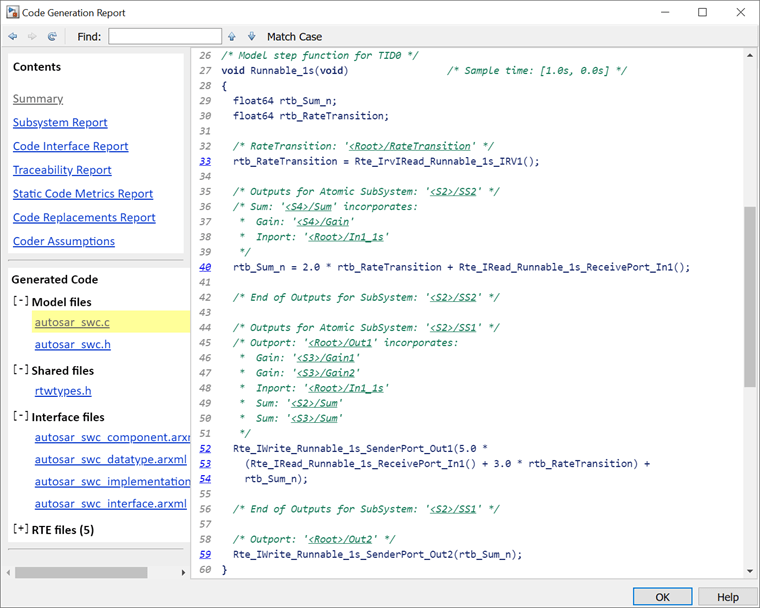Screen dimensions: 760x608
Task: Click the OK button
Action: (663, 597)
